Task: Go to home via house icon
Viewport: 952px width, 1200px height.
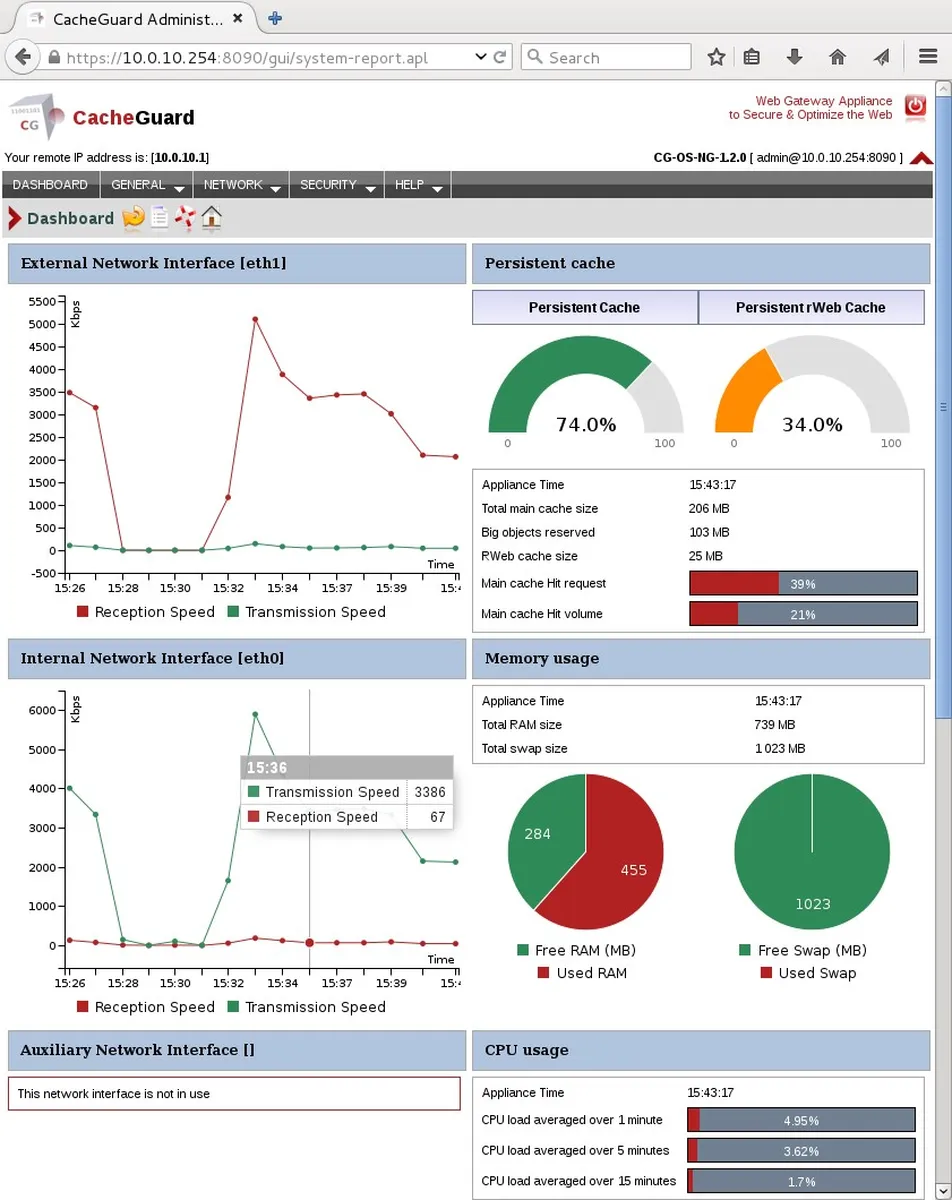Action: (211, 218)
